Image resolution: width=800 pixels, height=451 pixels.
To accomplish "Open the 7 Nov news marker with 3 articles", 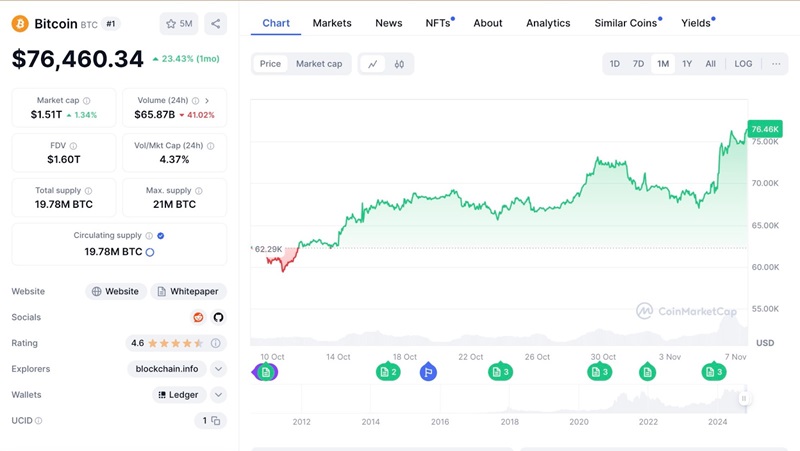I will (x=714, y=372).
